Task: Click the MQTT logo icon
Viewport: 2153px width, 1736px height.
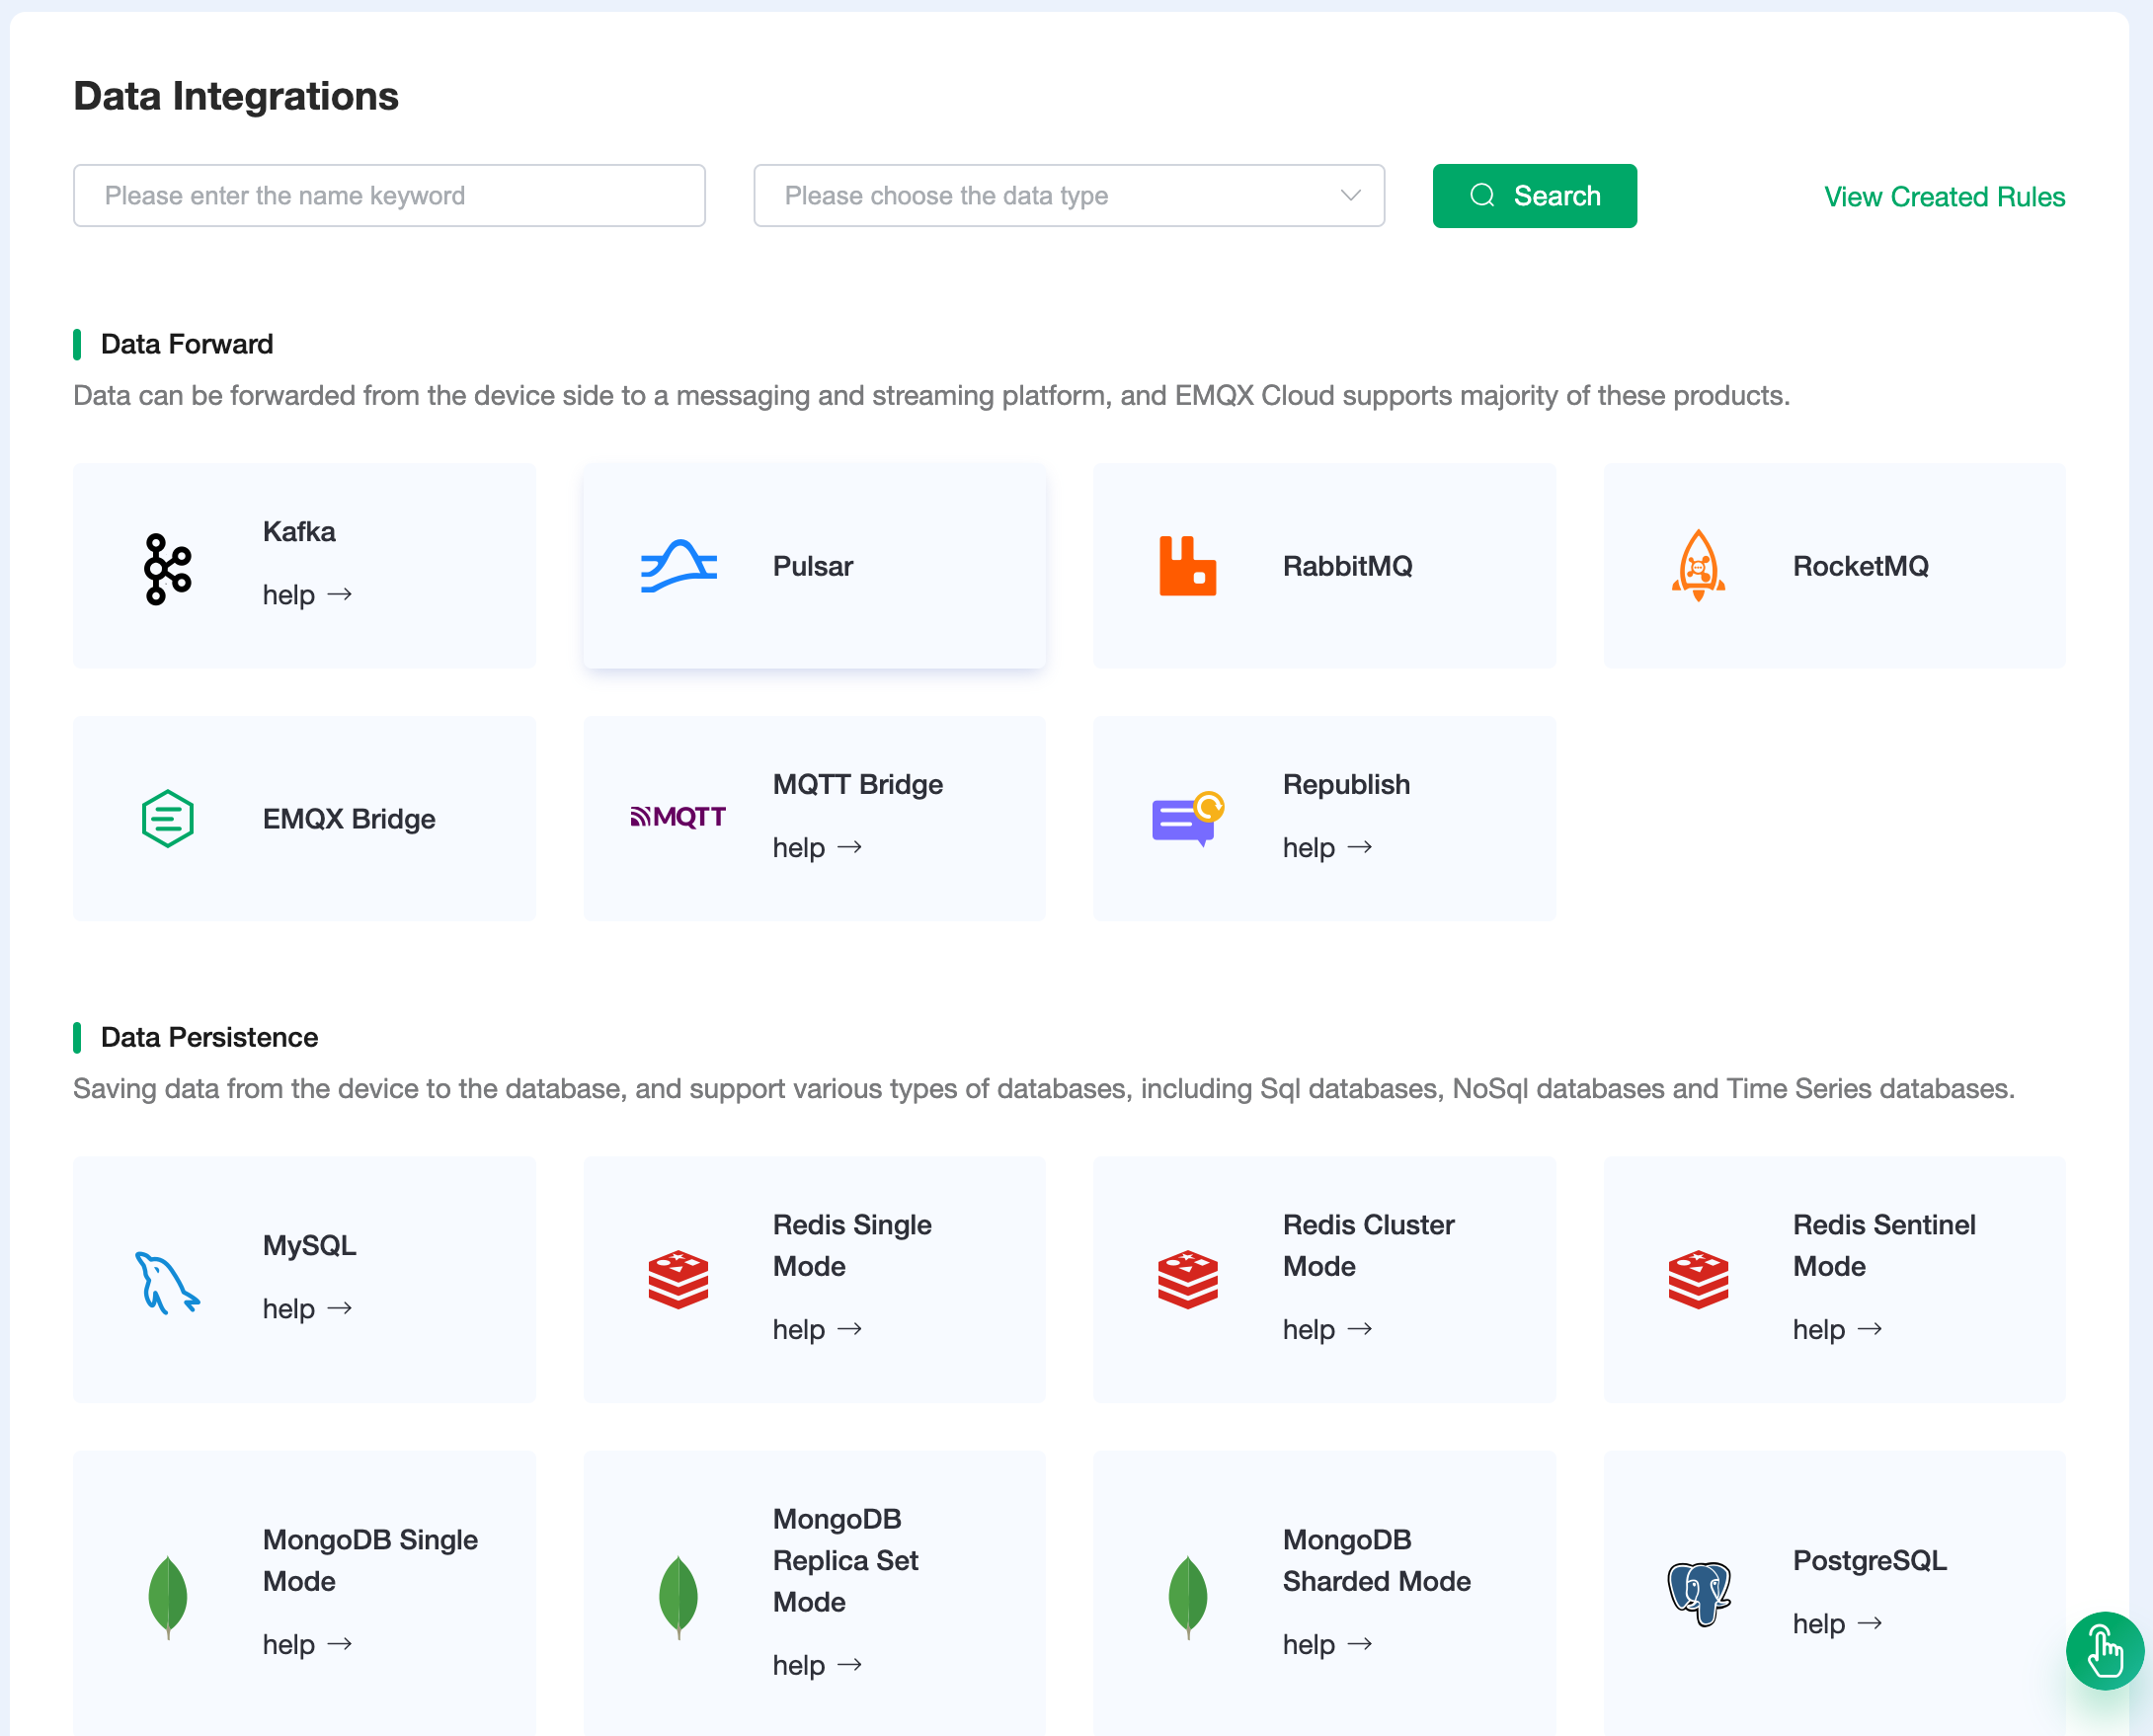Action: 678,817
